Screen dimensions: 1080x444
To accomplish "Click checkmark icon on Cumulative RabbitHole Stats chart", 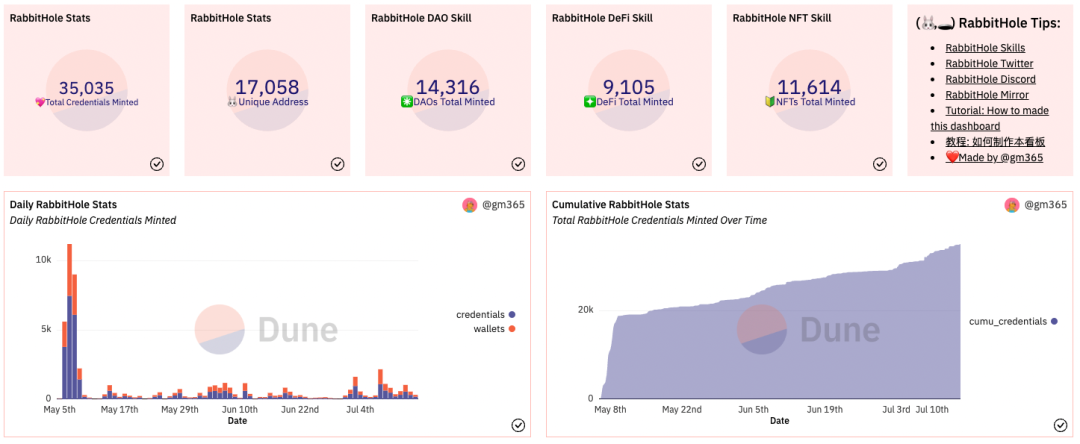I will [1061, 425].
